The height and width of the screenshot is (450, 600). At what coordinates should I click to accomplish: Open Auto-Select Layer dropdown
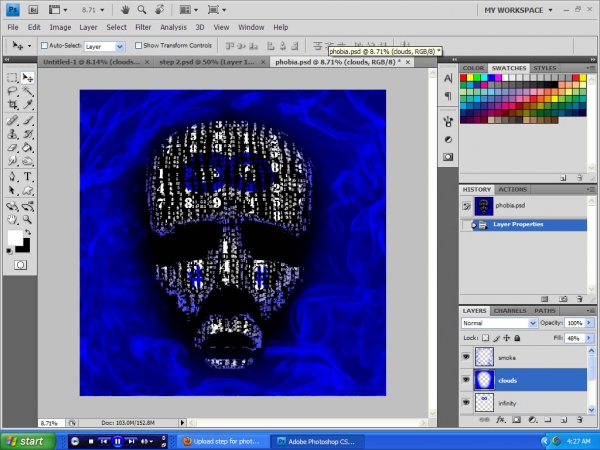click(x=120, y=47)
